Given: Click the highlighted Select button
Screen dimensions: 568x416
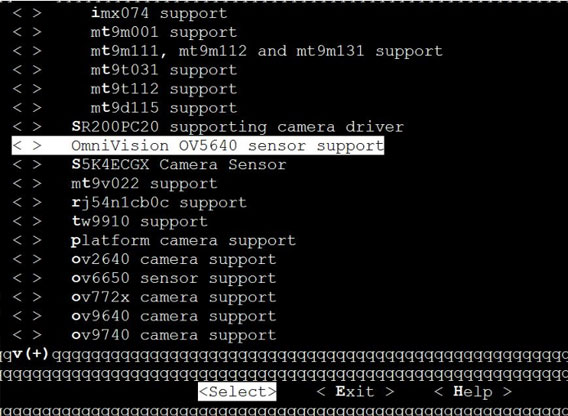Looking at the screenshot, I should 237,392.
